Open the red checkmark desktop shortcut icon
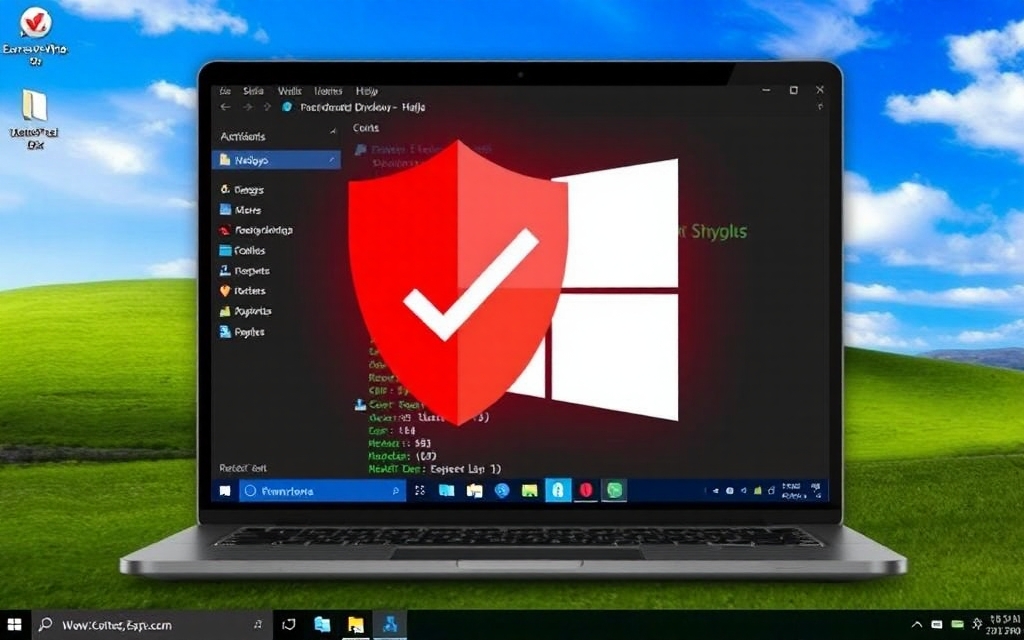 (x=35, y=23)
